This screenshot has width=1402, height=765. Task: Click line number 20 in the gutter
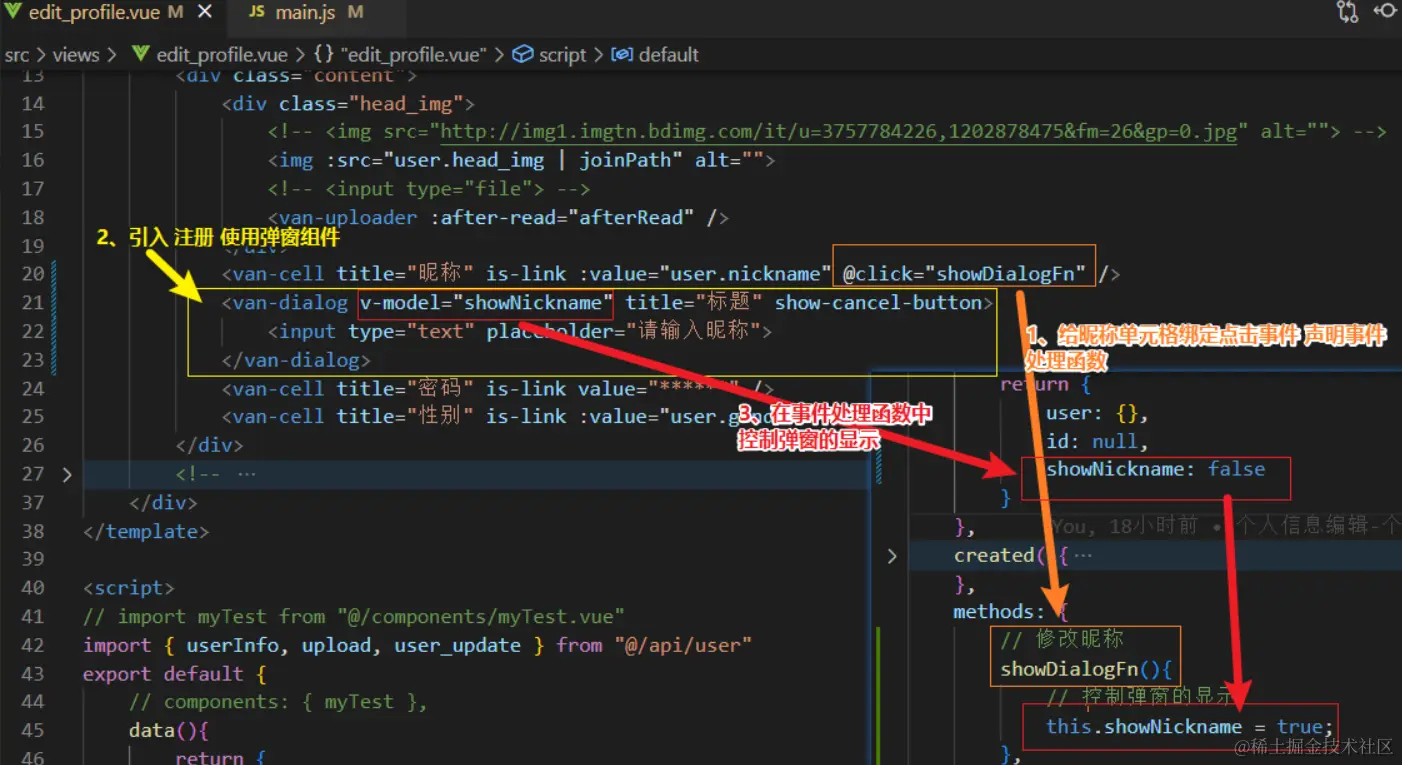coord(33,274)
